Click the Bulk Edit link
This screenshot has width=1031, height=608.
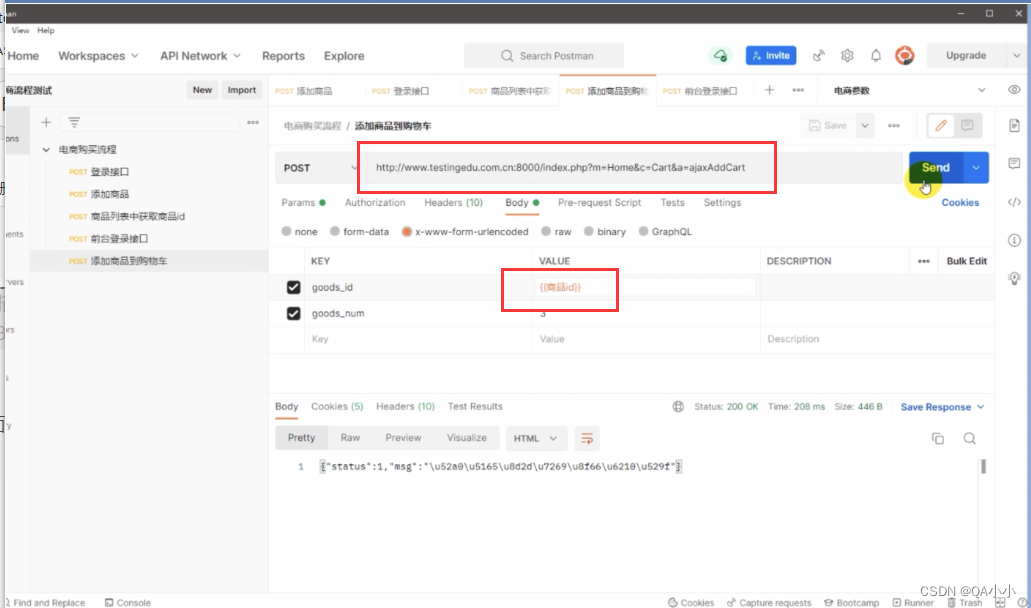[967, 261]
